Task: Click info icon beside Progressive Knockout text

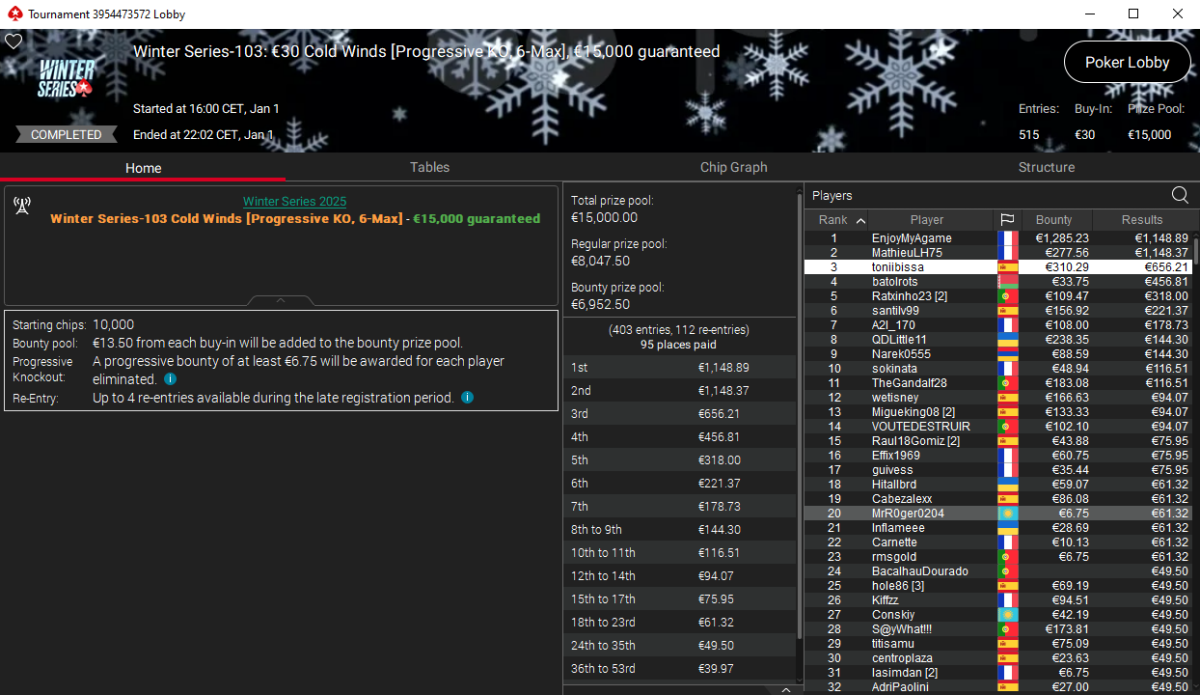Action: click(x=170, y=380)
